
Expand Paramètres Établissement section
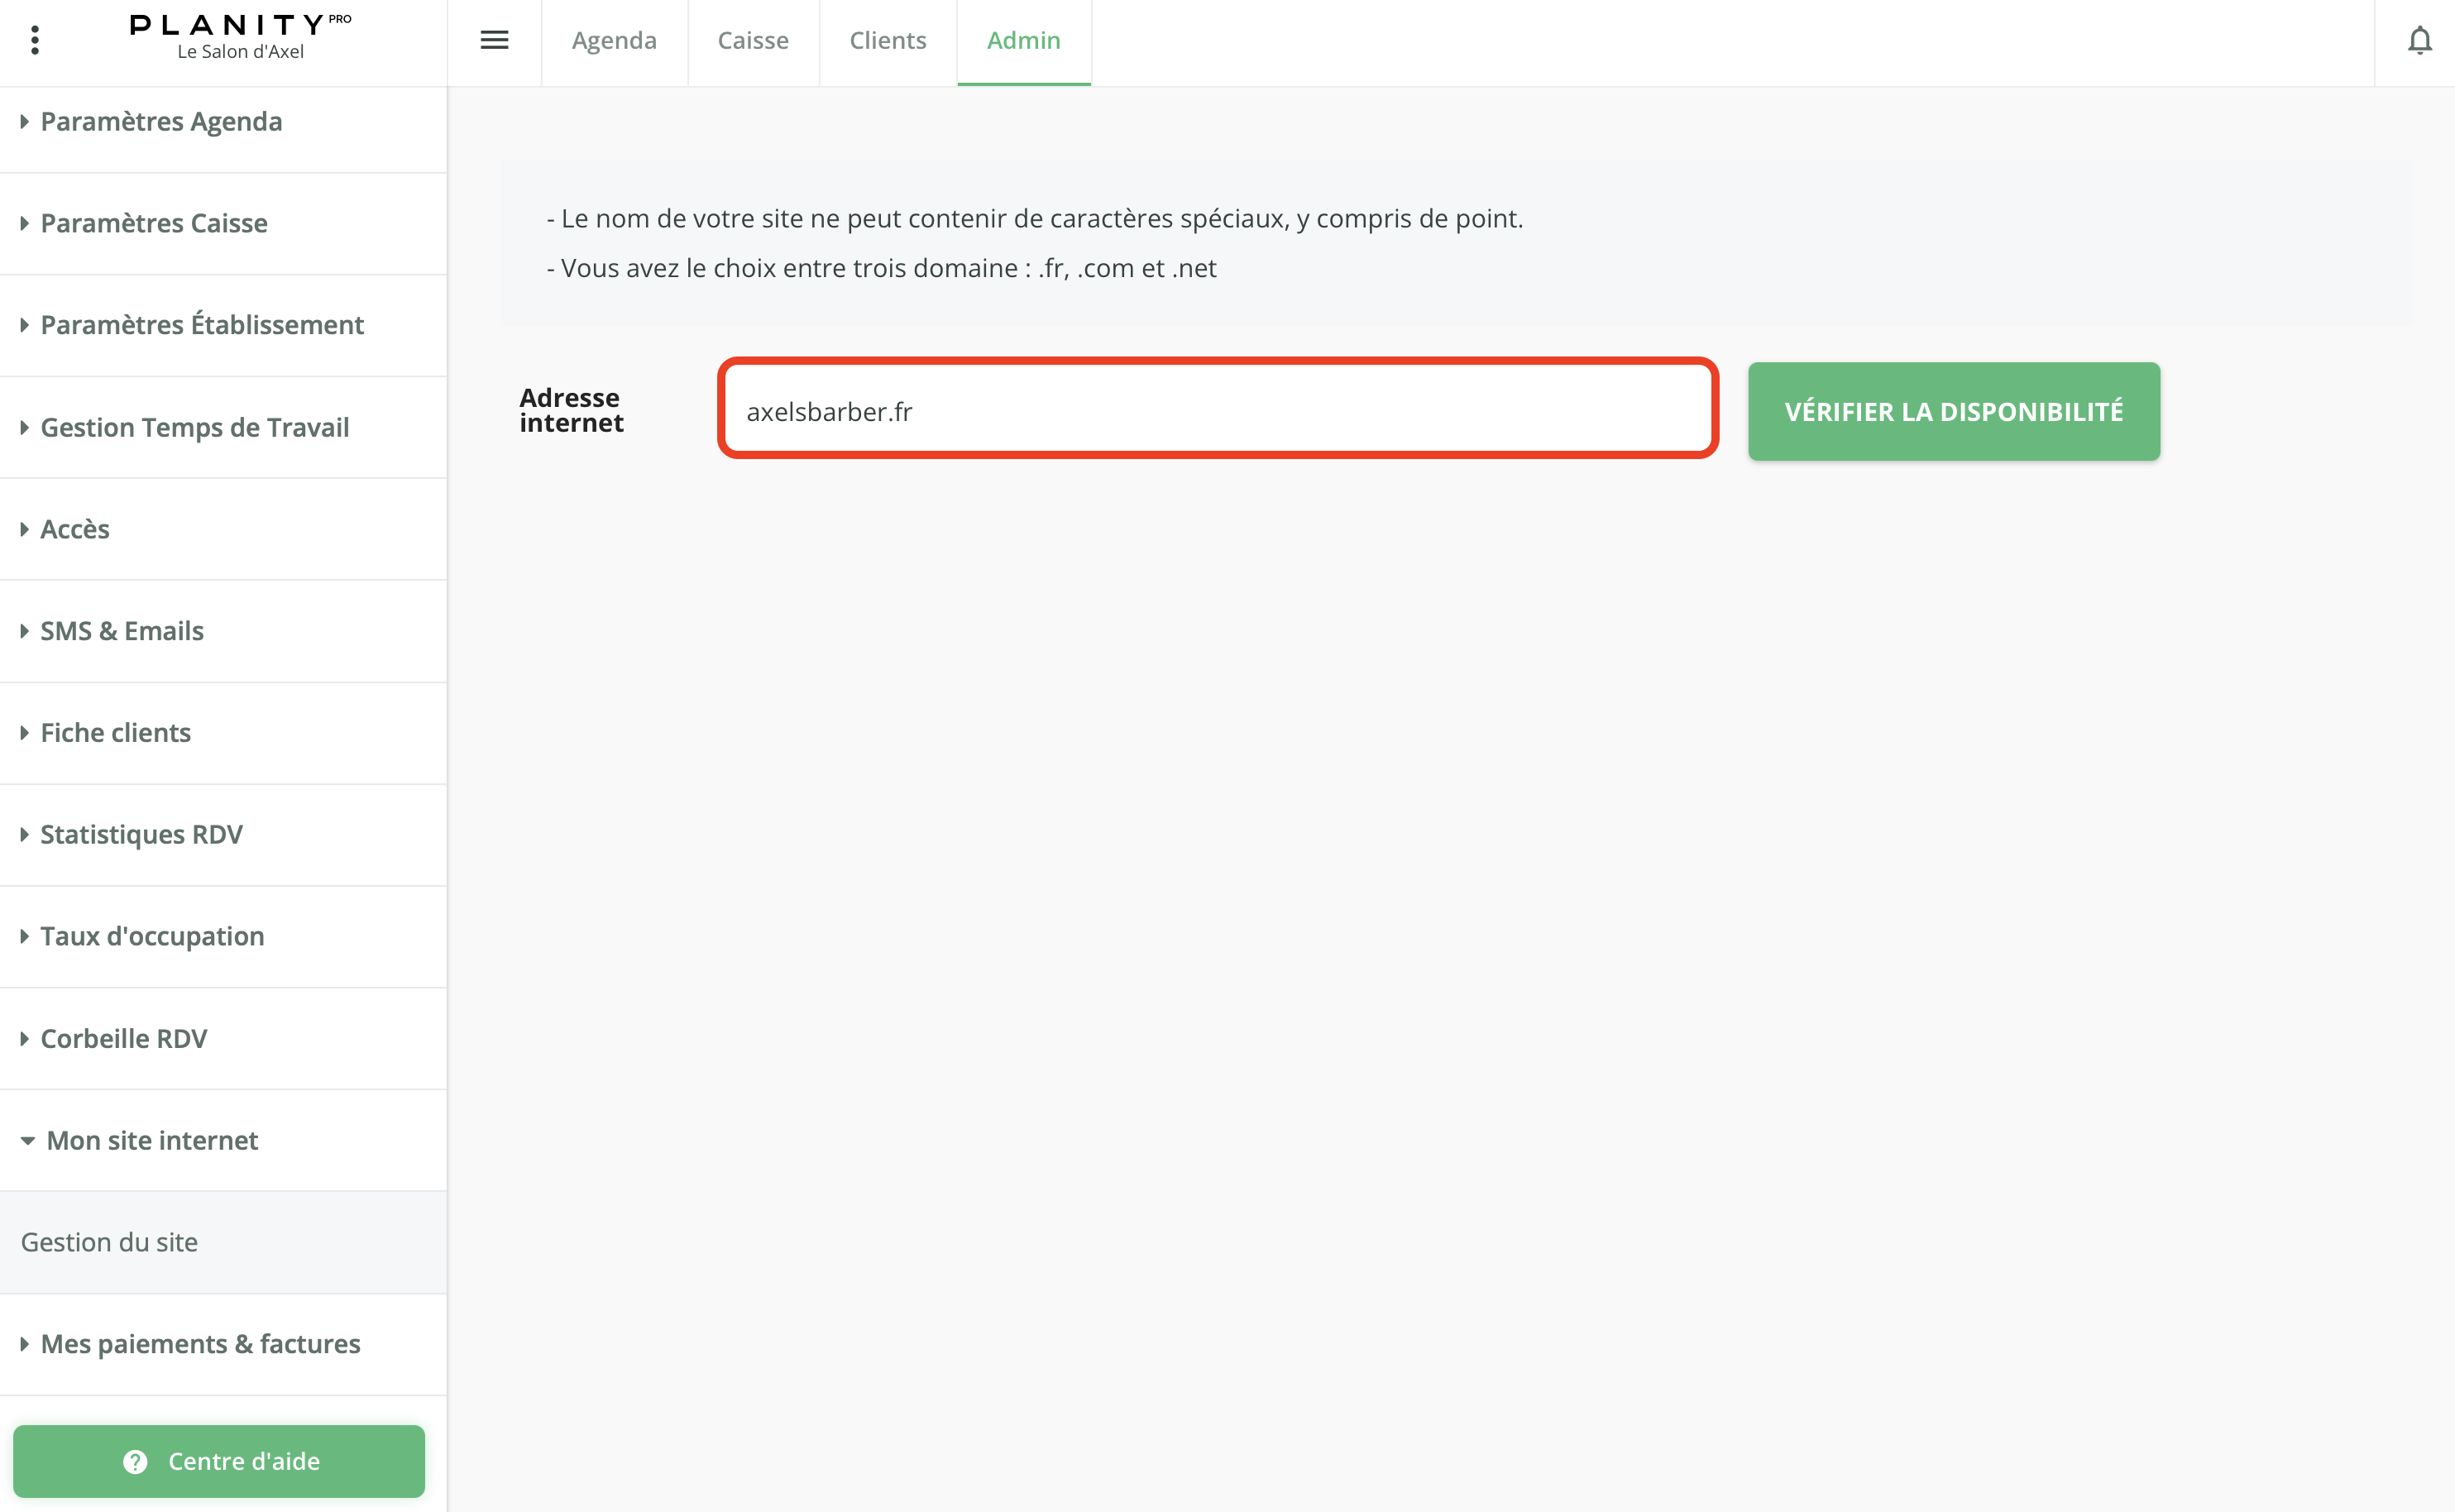click(201, 325)
